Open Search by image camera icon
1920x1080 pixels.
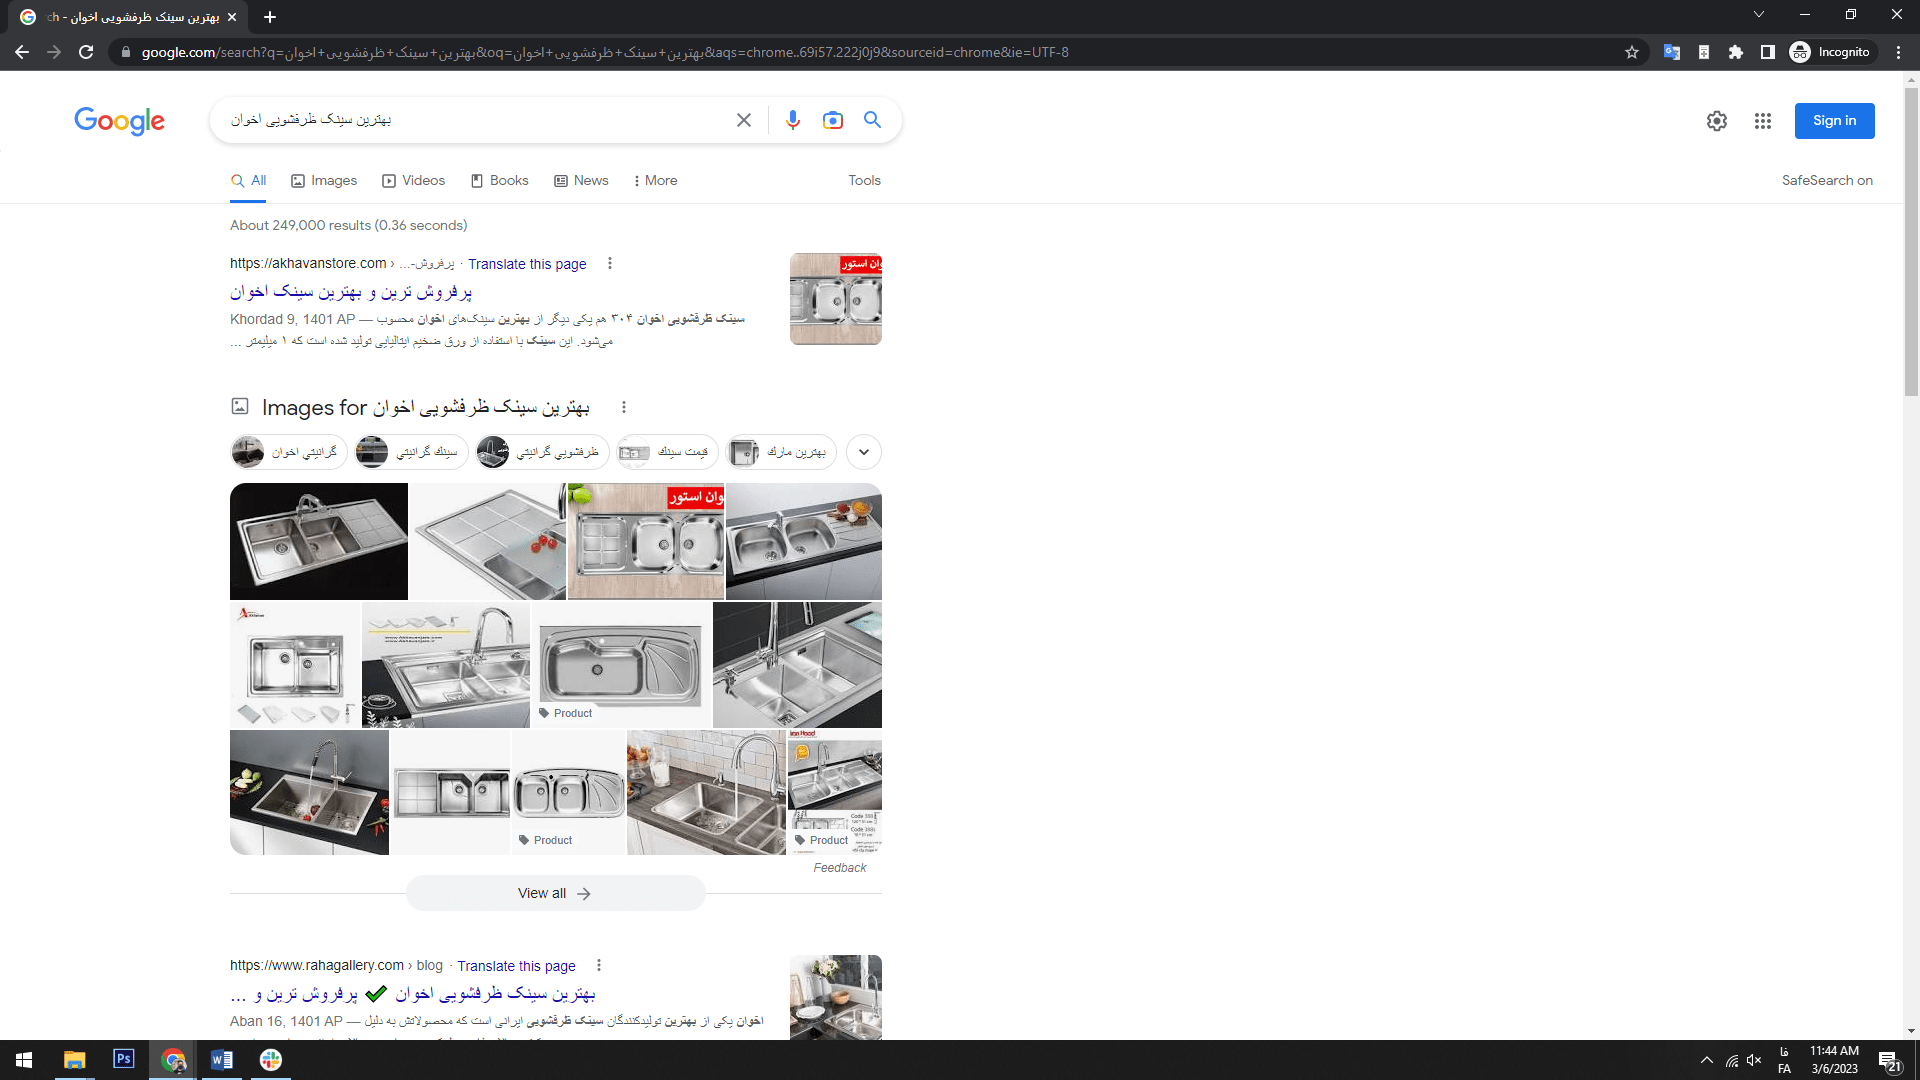[833, 120]
